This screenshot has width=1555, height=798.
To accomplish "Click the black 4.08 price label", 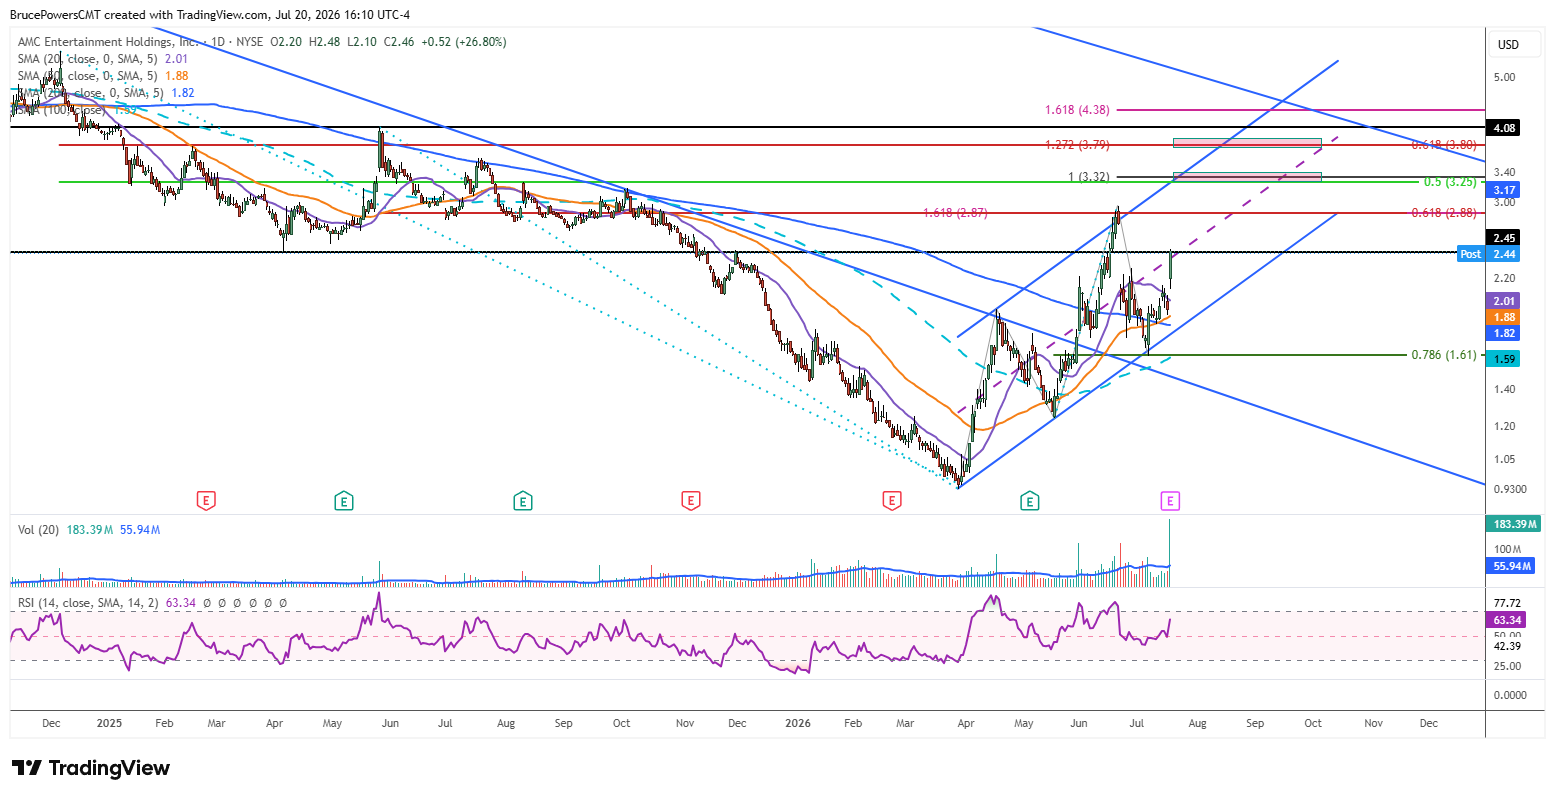I will tap(1505, 128).
